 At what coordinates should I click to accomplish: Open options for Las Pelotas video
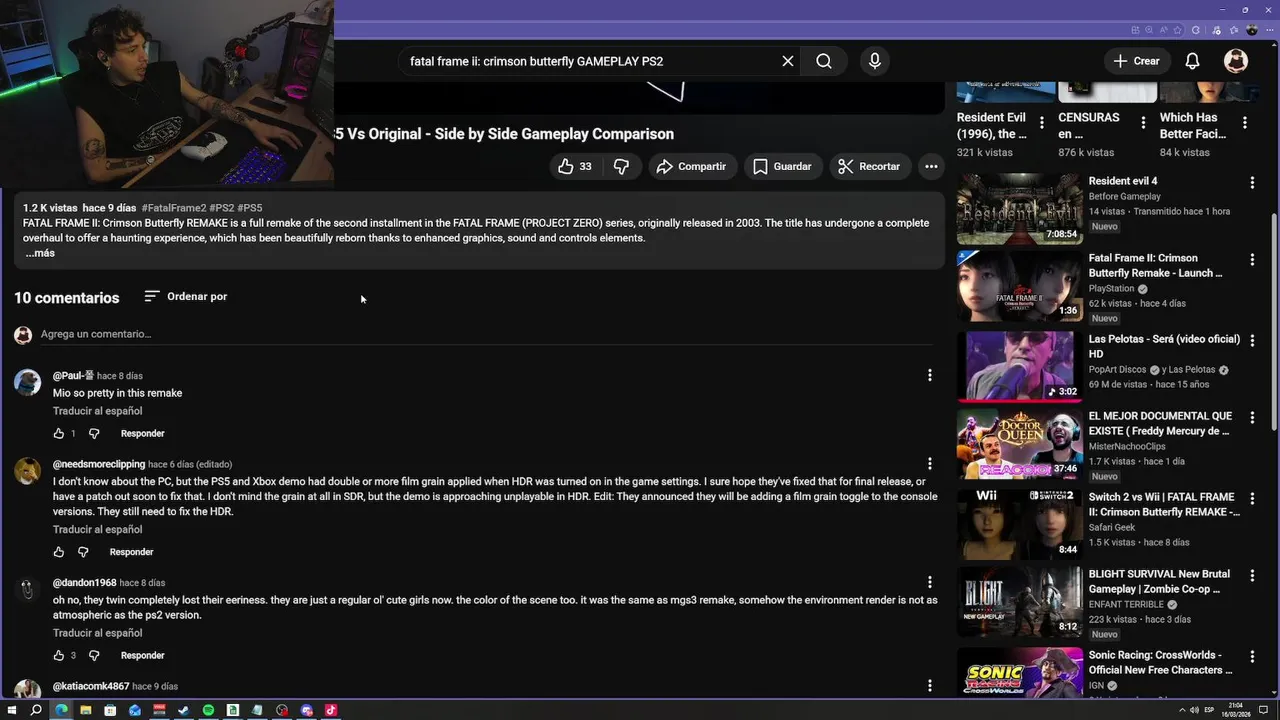tap(1252, 341)
